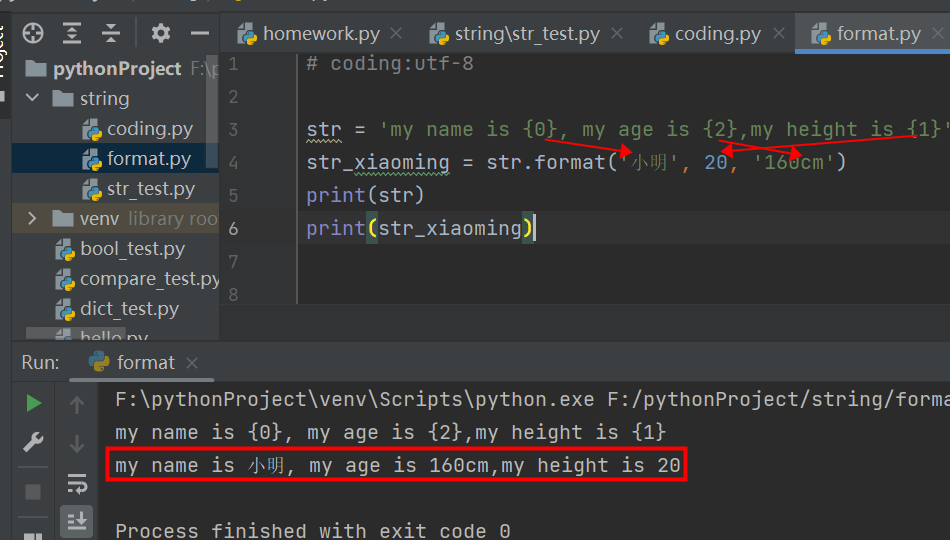The width and height of the screenshot is (950, 540).
Task: Open dict_test.py from the project tree
Action: point(129,309)
